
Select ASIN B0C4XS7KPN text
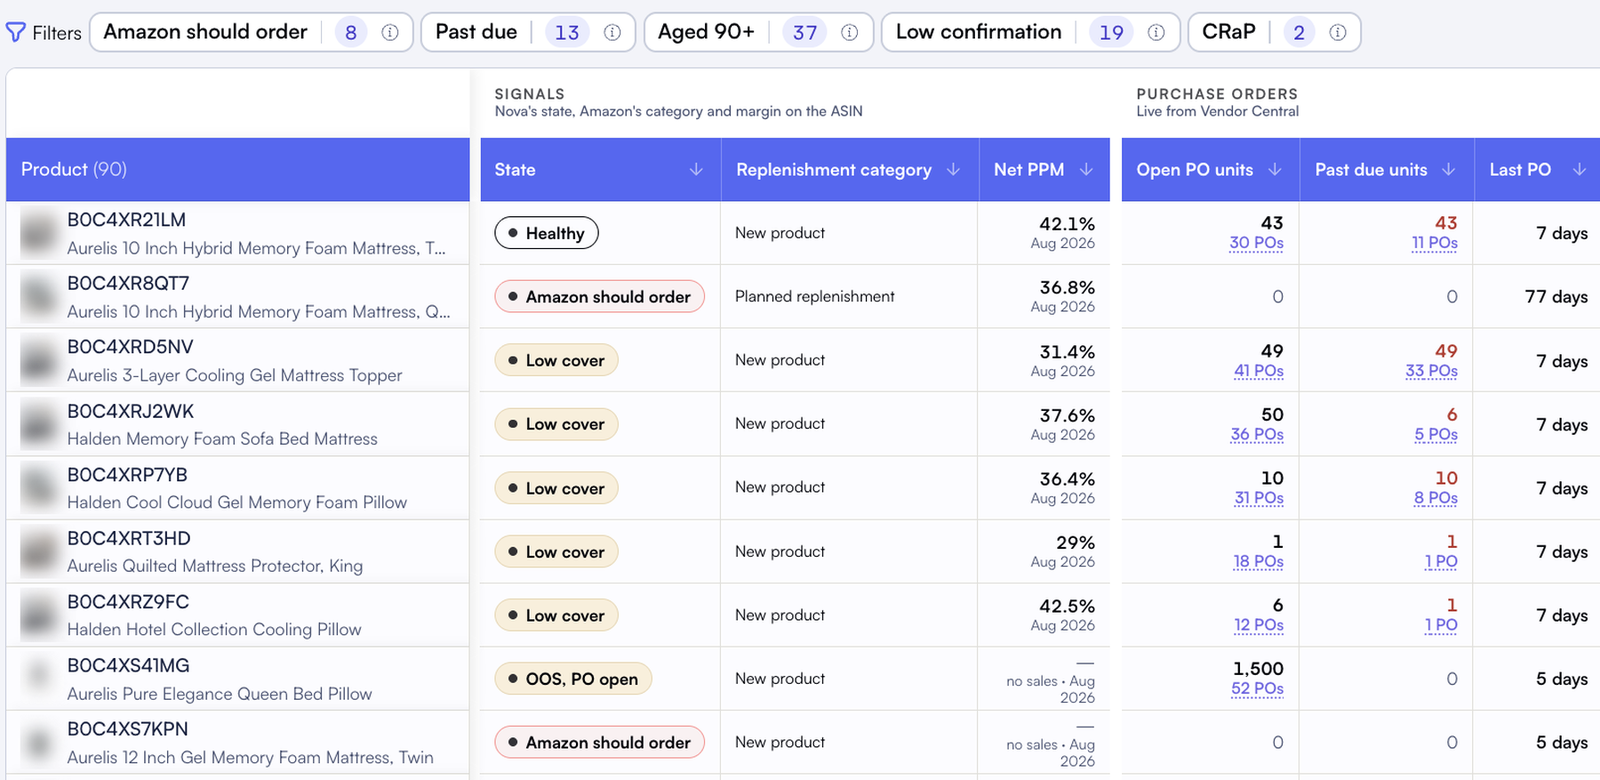click(x=127, y=729)
